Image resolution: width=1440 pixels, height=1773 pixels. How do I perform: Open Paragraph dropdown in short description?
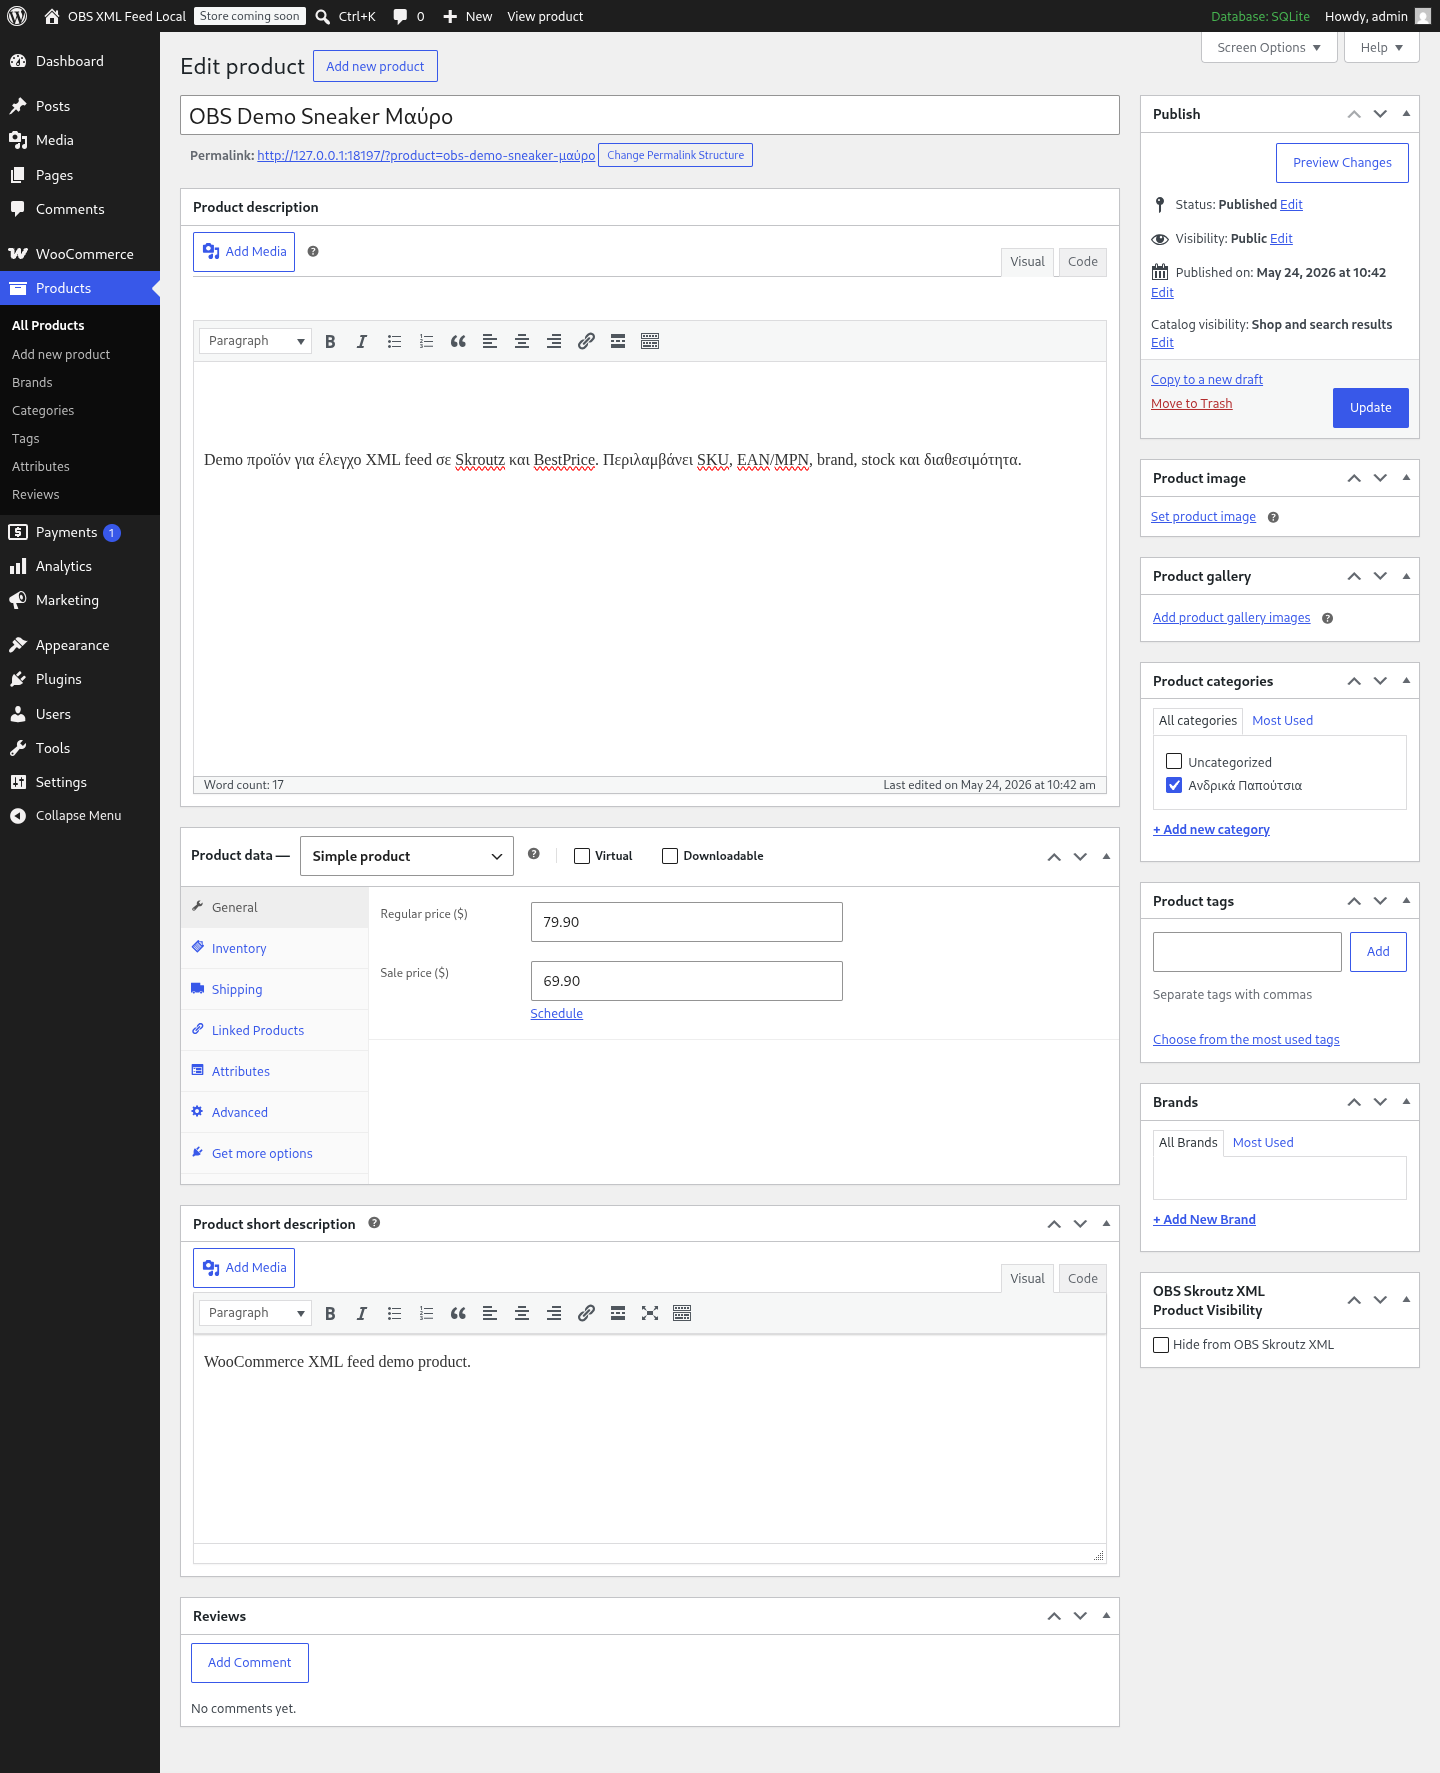[x=255, y=1313]
